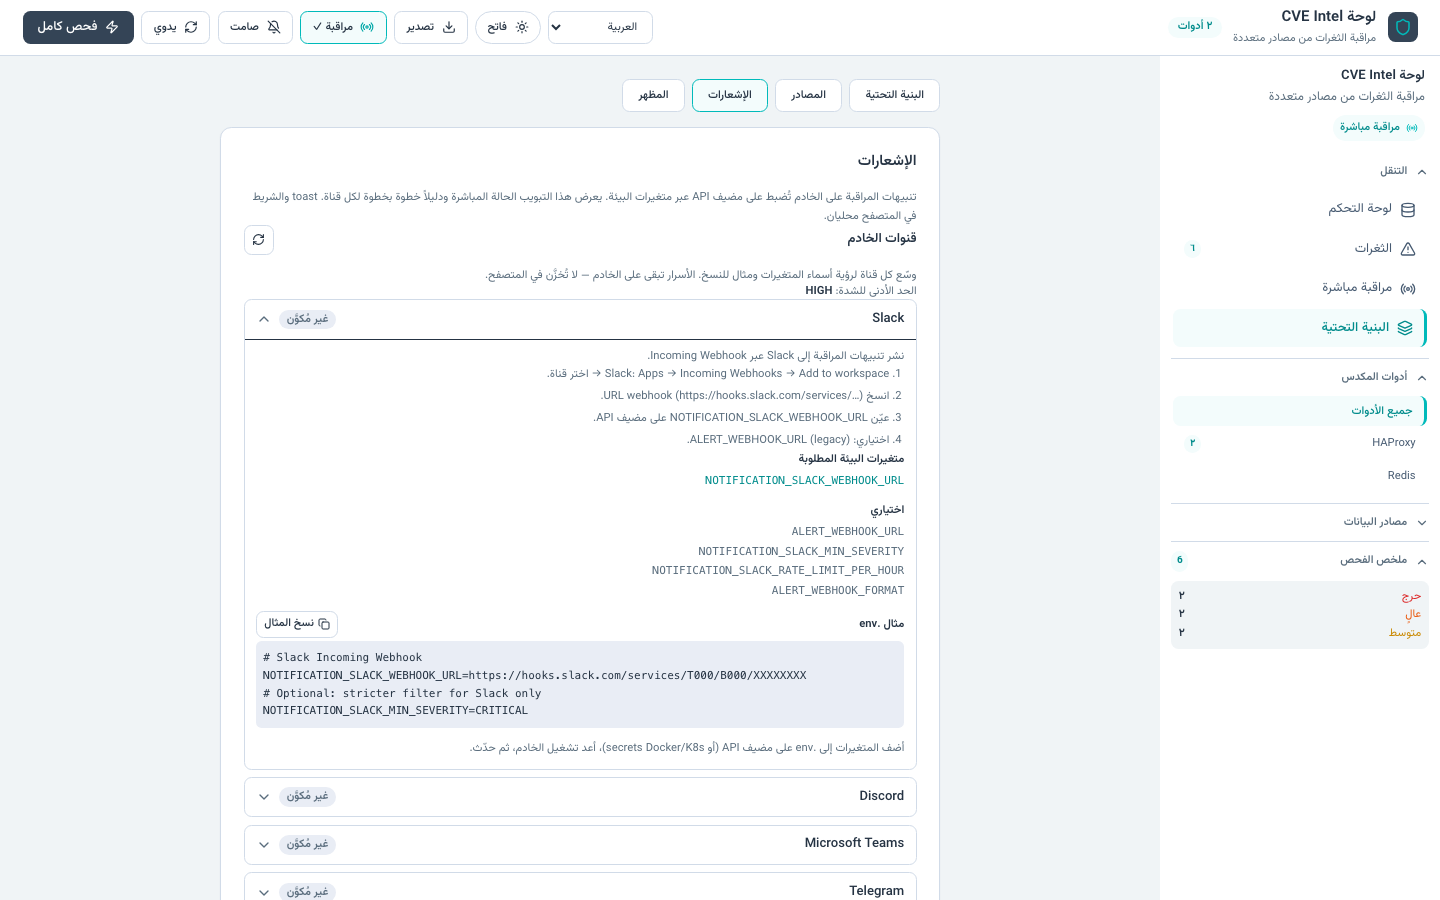Expand the Microsoft Teams channel section
This screenshot has height=900, width=1440.
click(x=580, y=844)
